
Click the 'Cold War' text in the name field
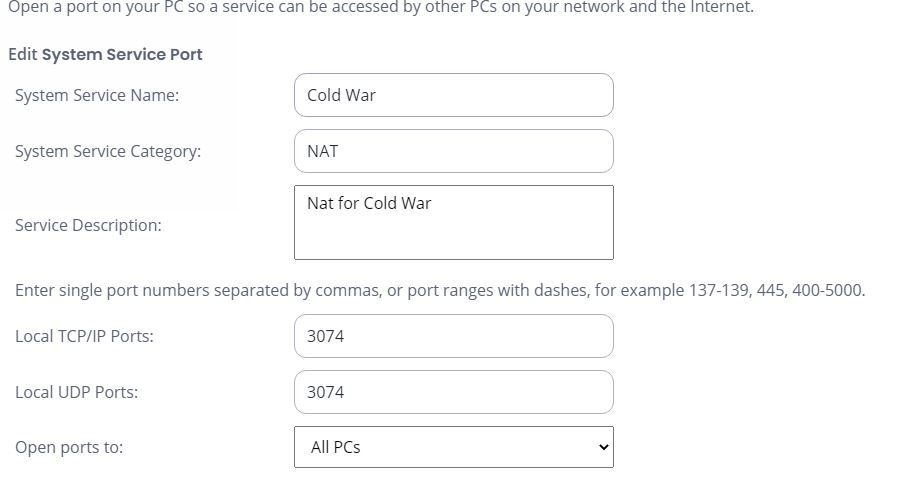341,96
